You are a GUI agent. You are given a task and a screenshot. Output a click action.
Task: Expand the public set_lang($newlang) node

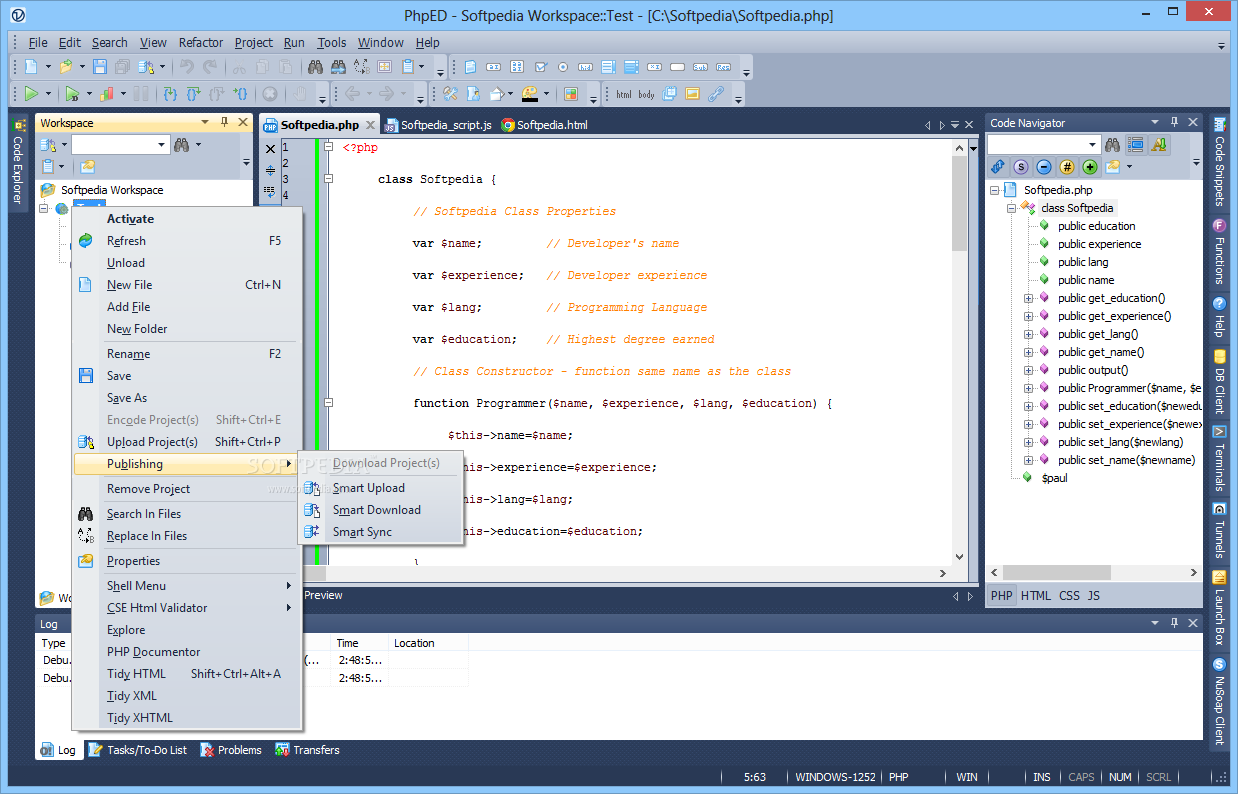pos(1028,442)
